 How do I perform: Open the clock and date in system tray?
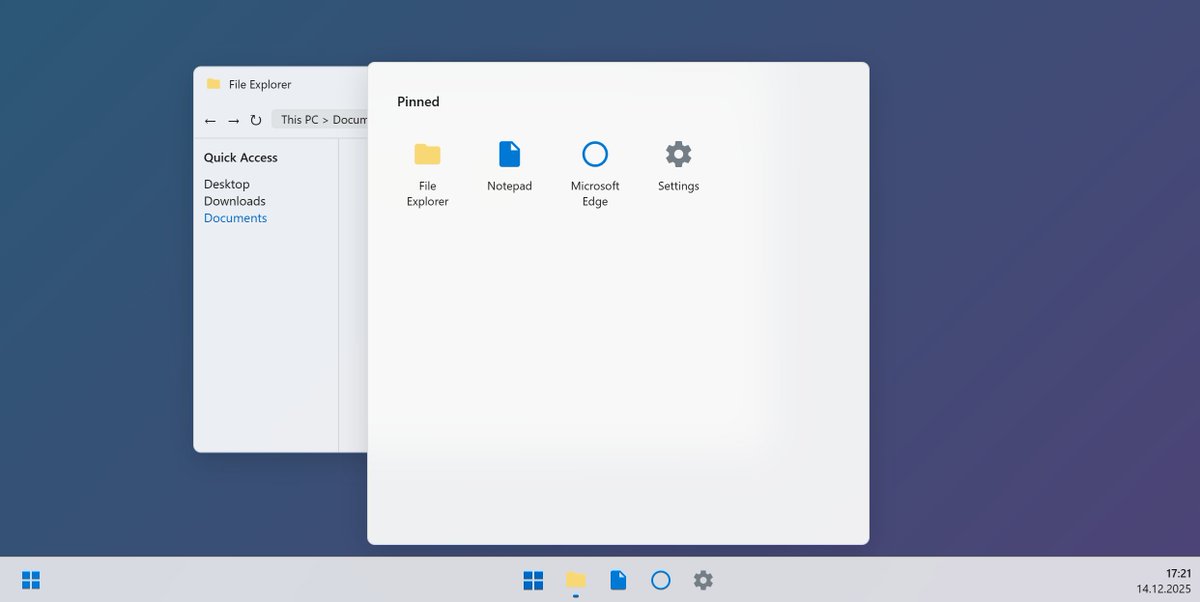pos(1164,580)
